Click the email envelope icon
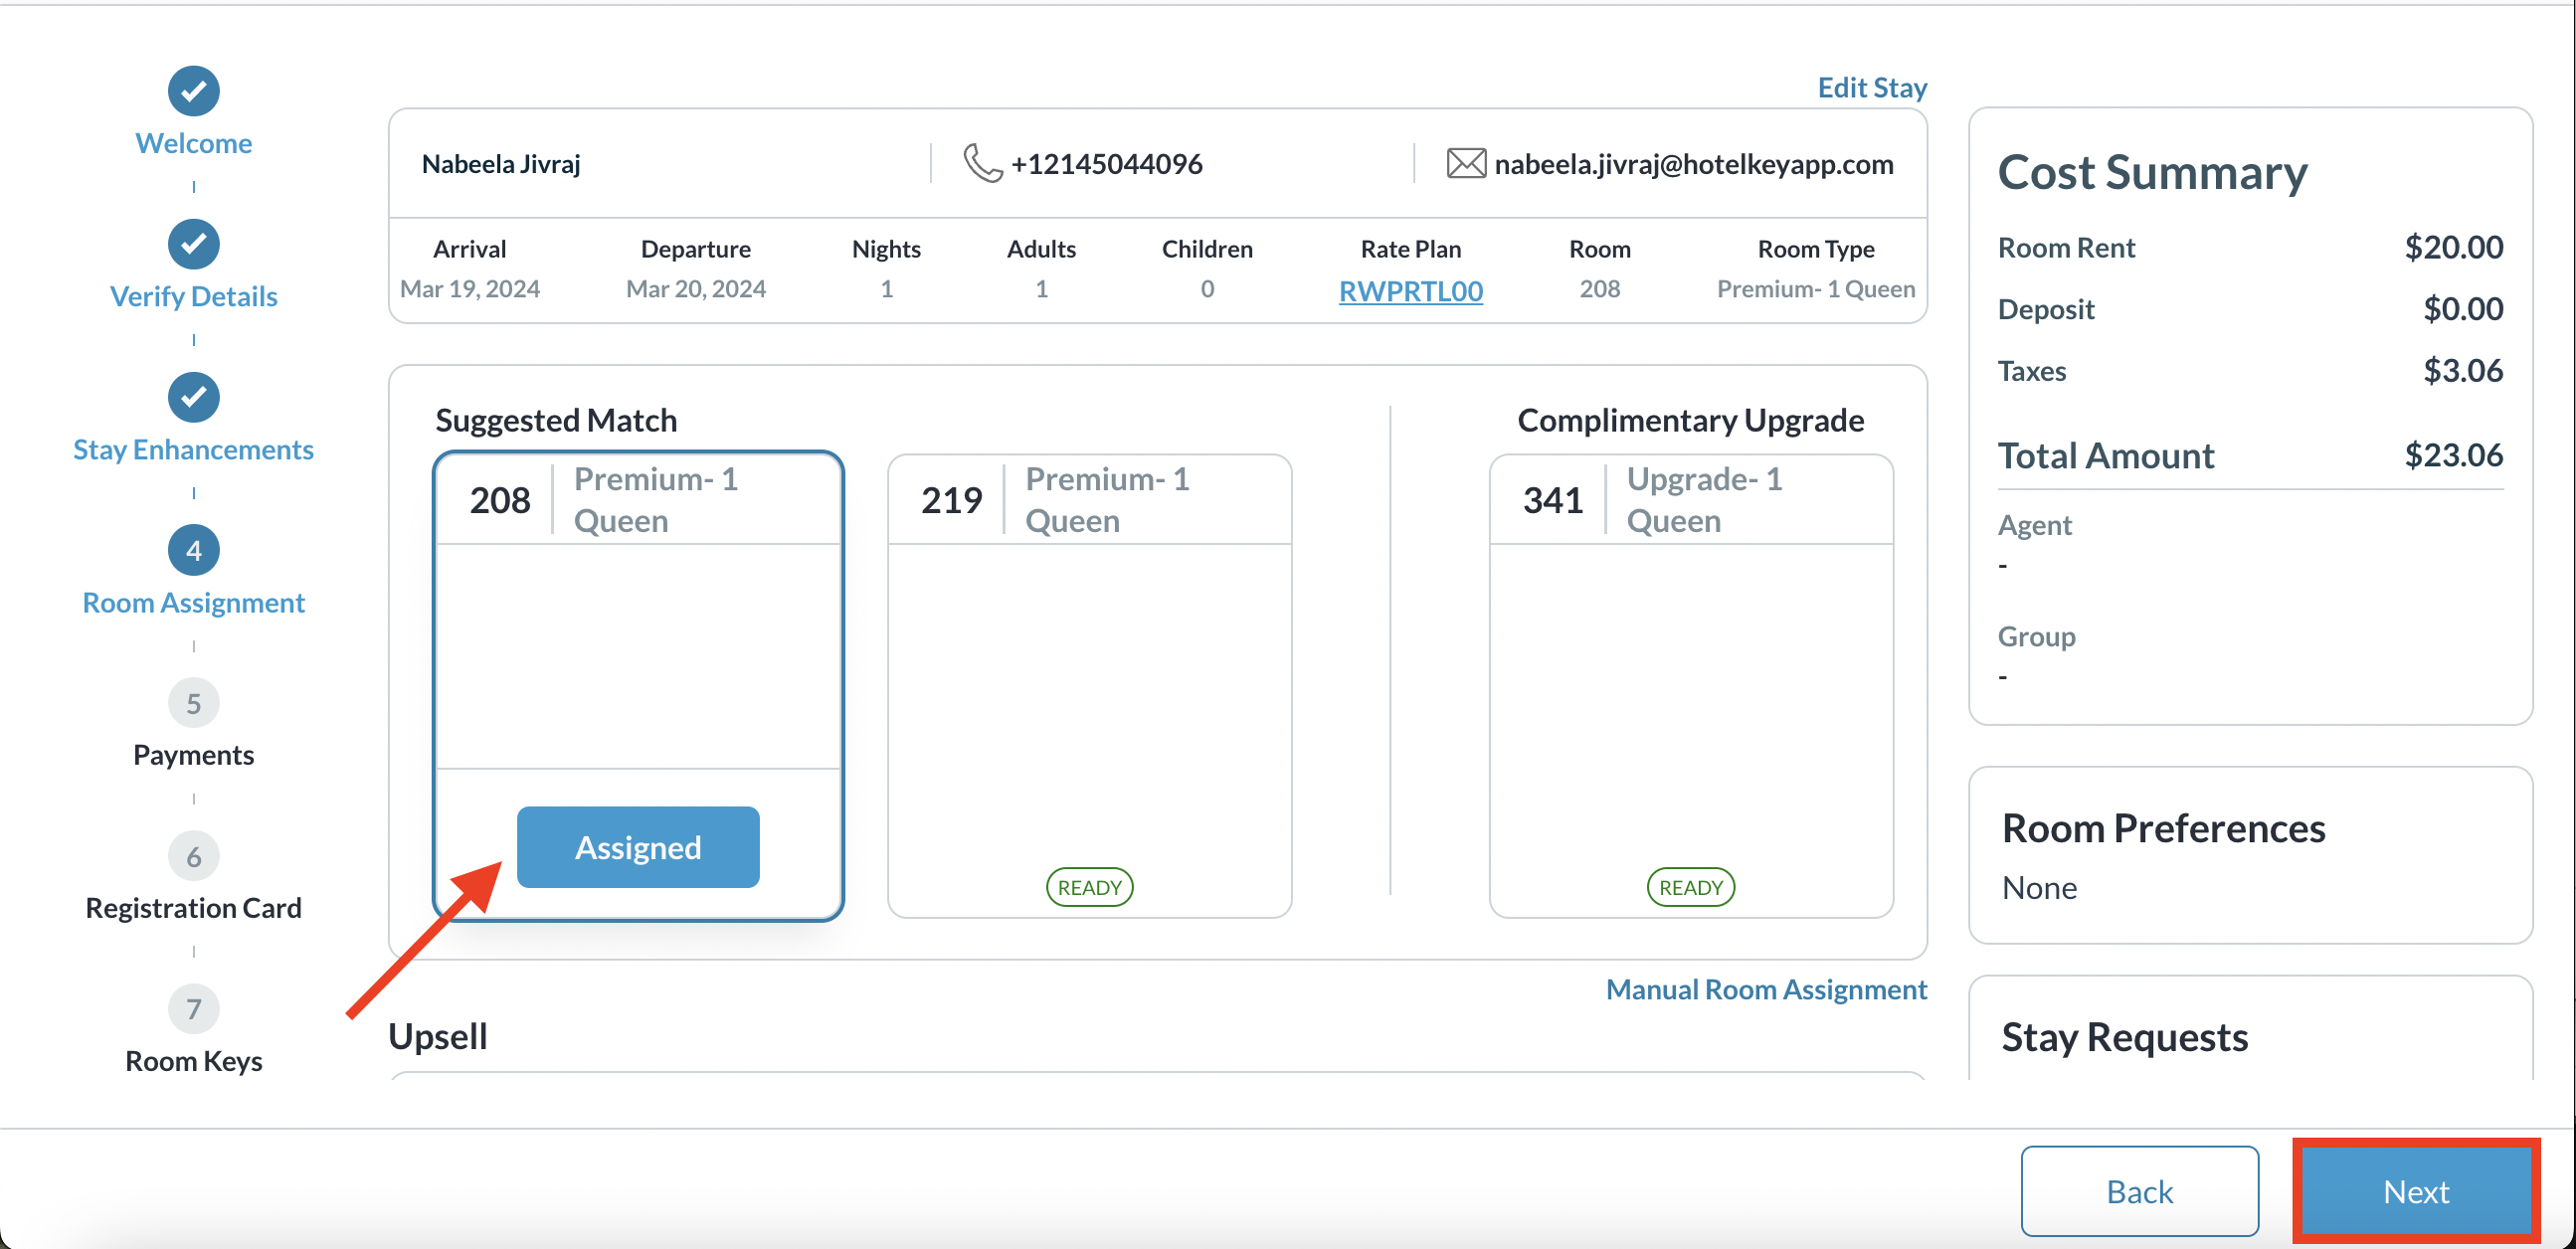This screenshot has height=1249, width=2576. (x=1465, y=163)
